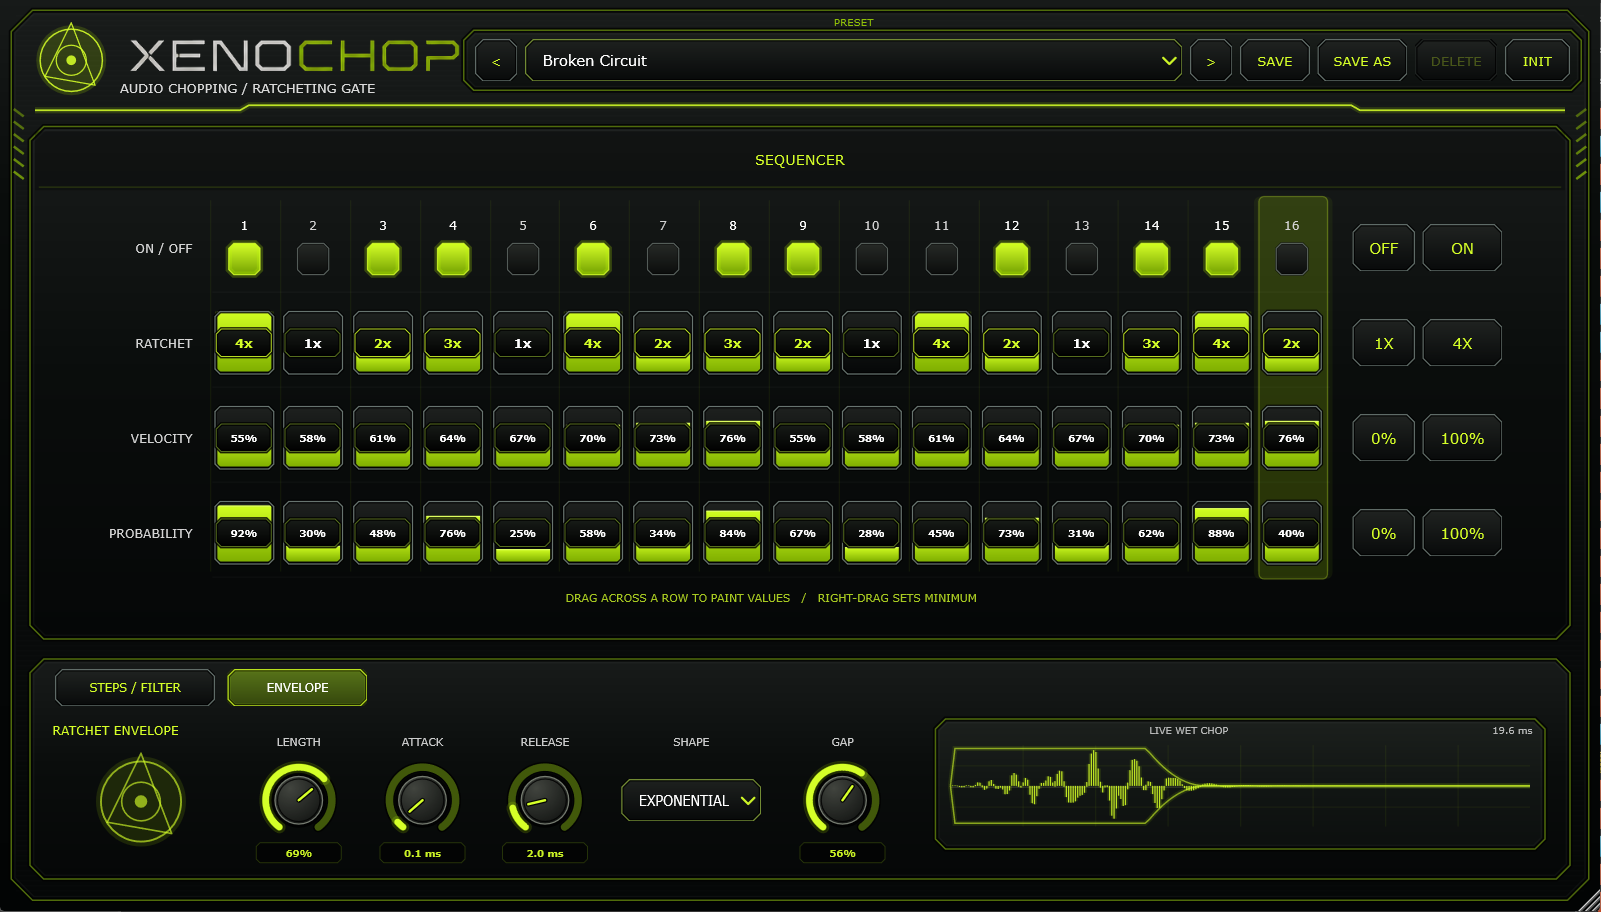The image size is (1601, 912).
Task: Go to previous preset with the < arrow
Action: point(496,61)
